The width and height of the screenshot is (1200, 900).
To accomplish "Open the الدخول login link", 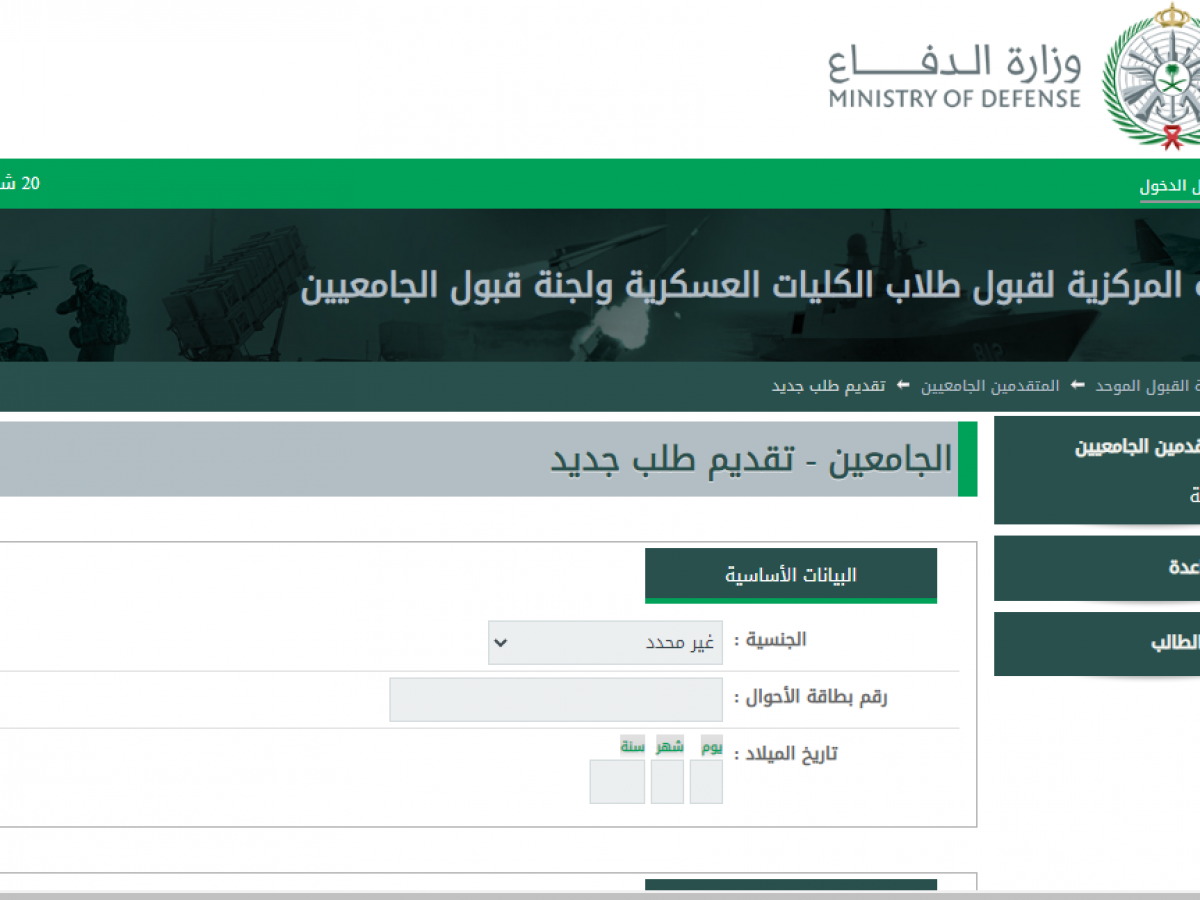I will click(x=1168, y=186).
